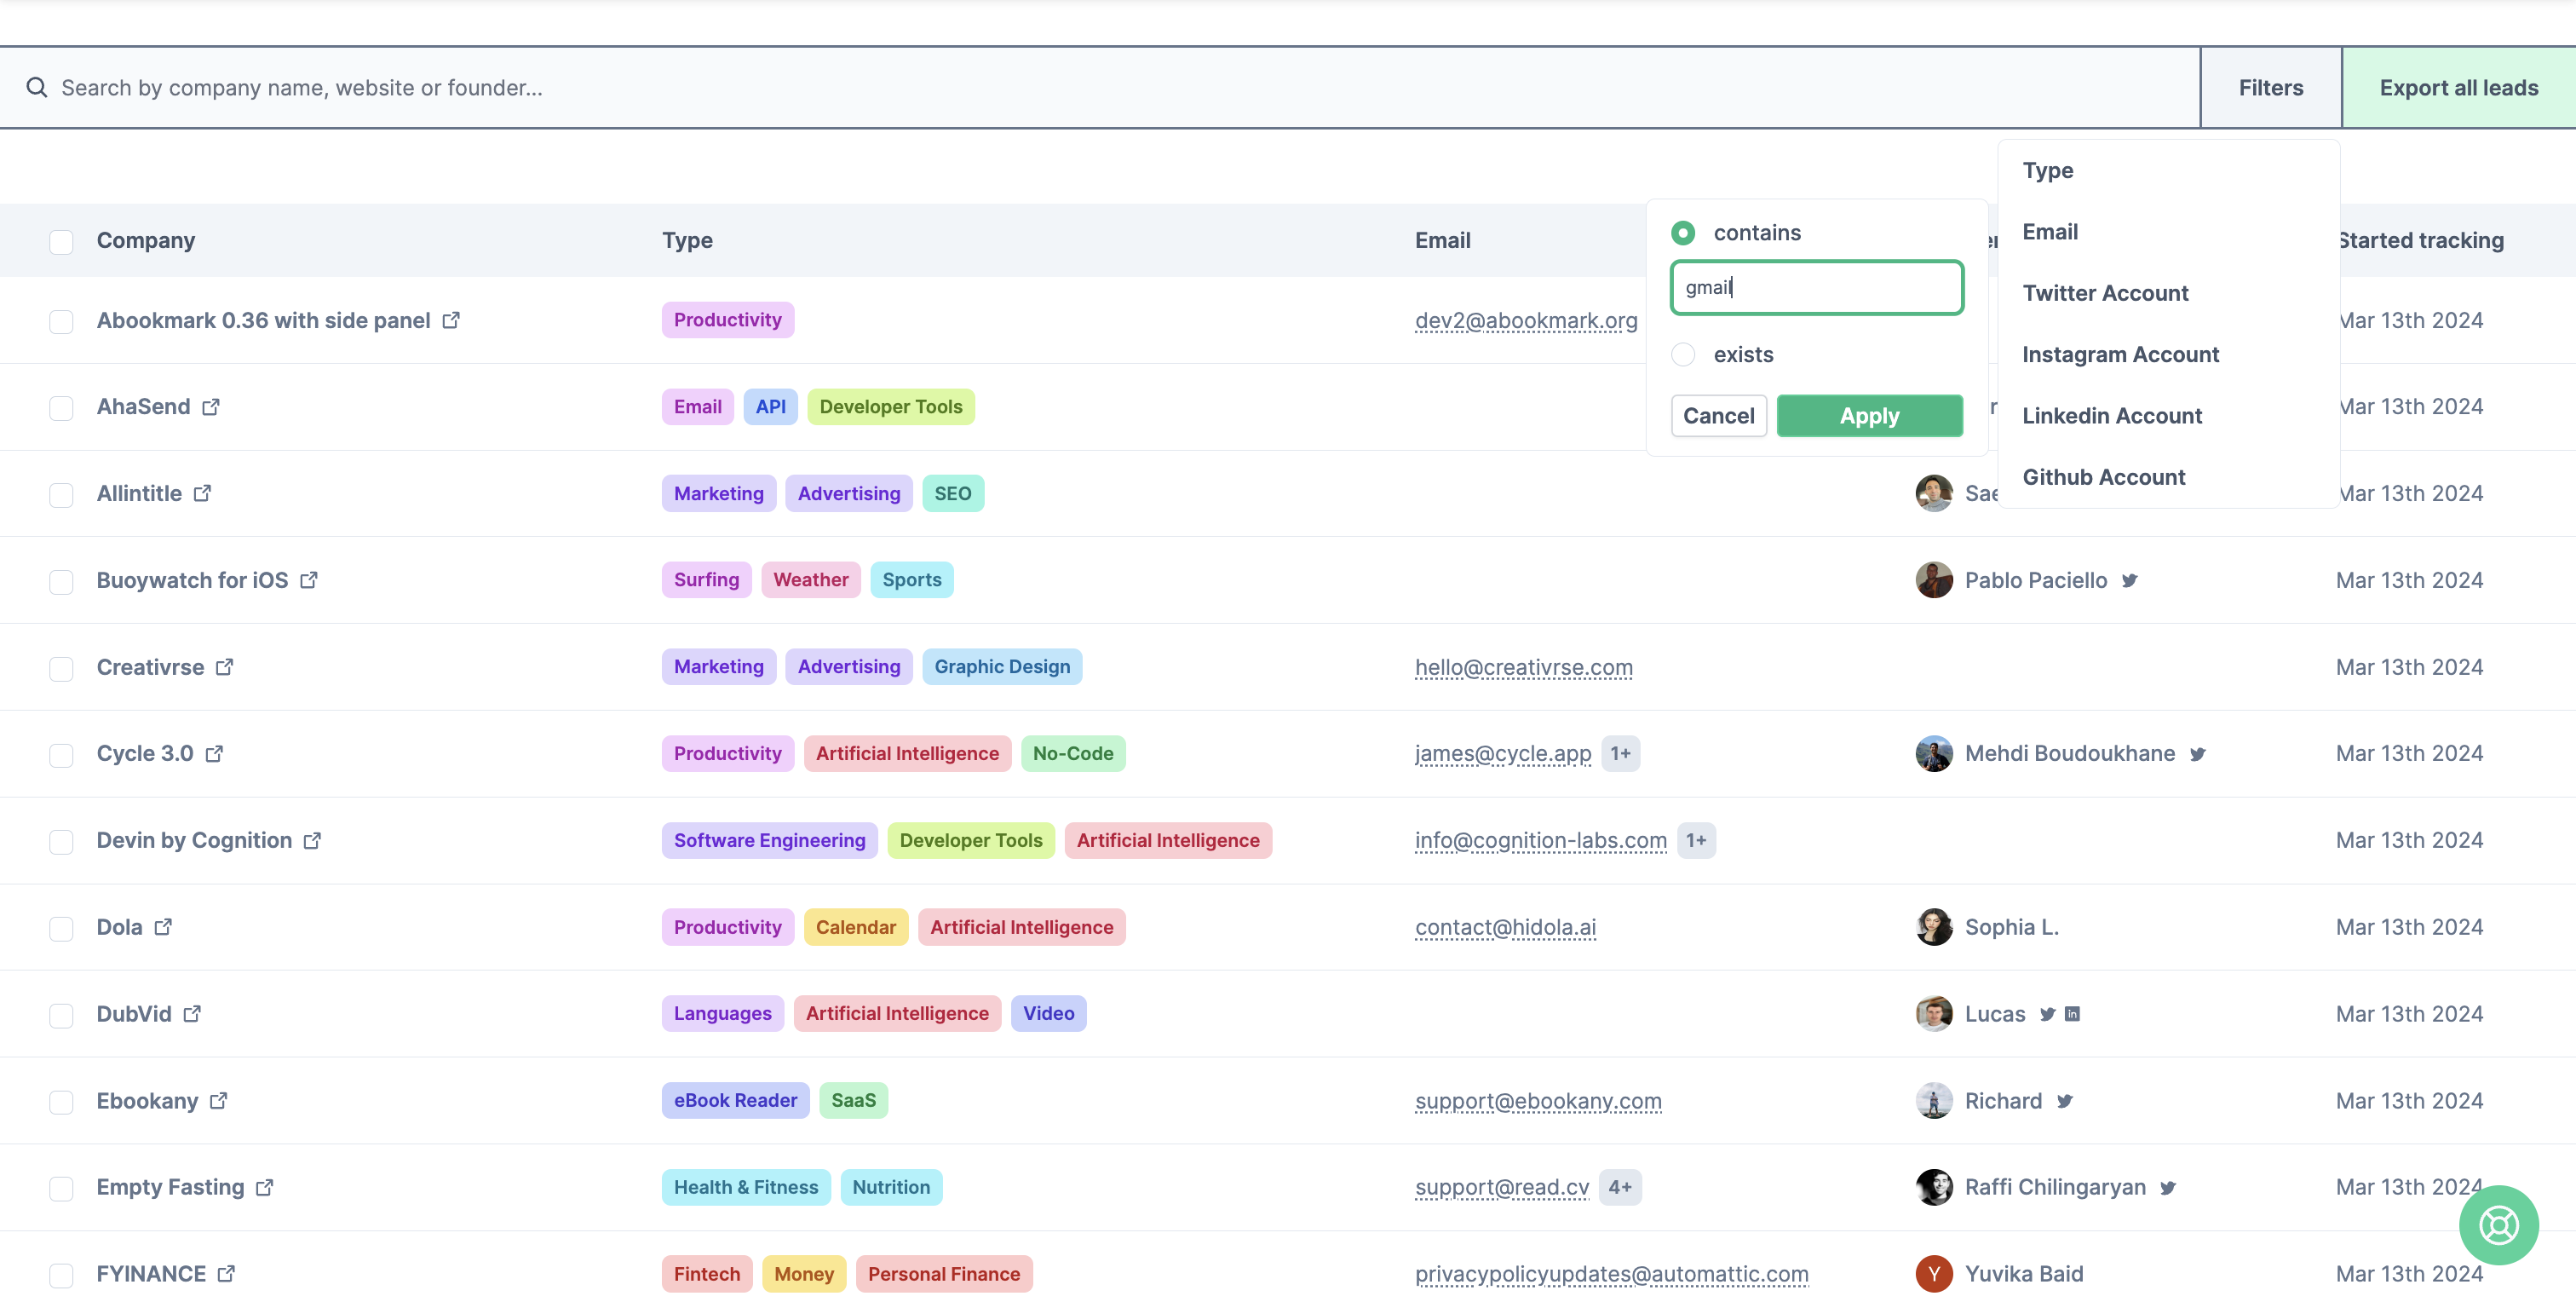Open Dola external link icon
2576x1302 pixels.
(x=163, y=927)
